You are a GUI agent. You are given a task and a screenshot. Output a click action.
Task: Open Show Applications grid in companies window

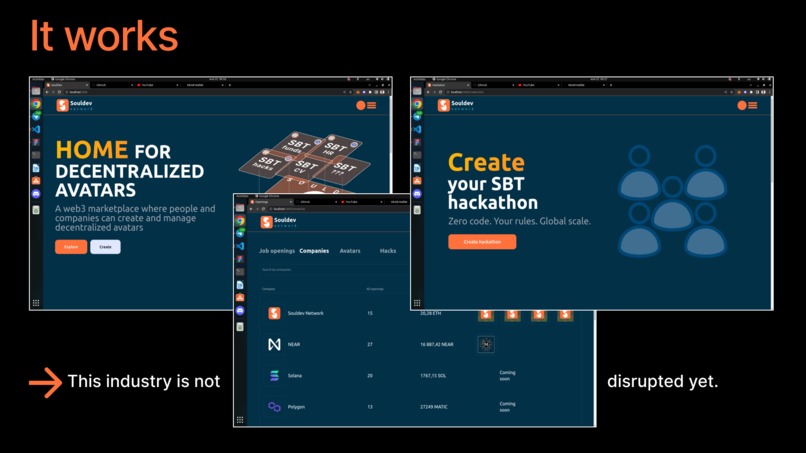coord(240,420)
